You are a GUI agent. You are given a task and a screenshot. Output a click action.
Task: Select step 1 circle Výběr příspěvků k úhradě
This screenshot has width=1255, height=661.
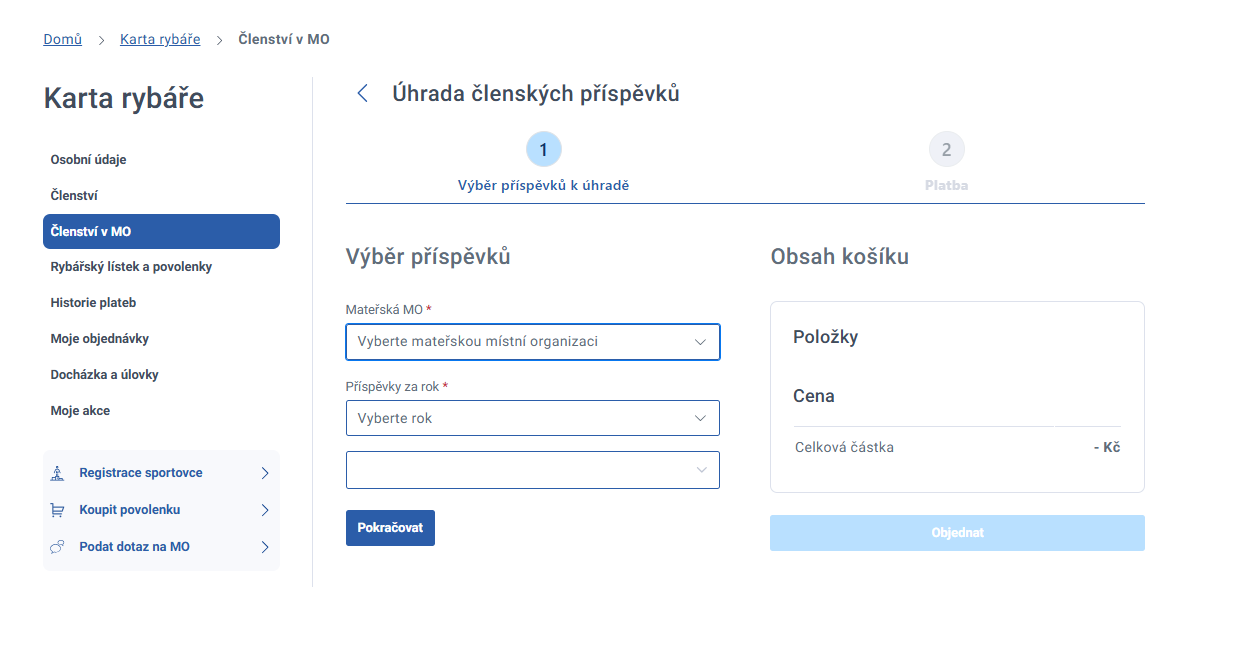(x=544, y=150)
